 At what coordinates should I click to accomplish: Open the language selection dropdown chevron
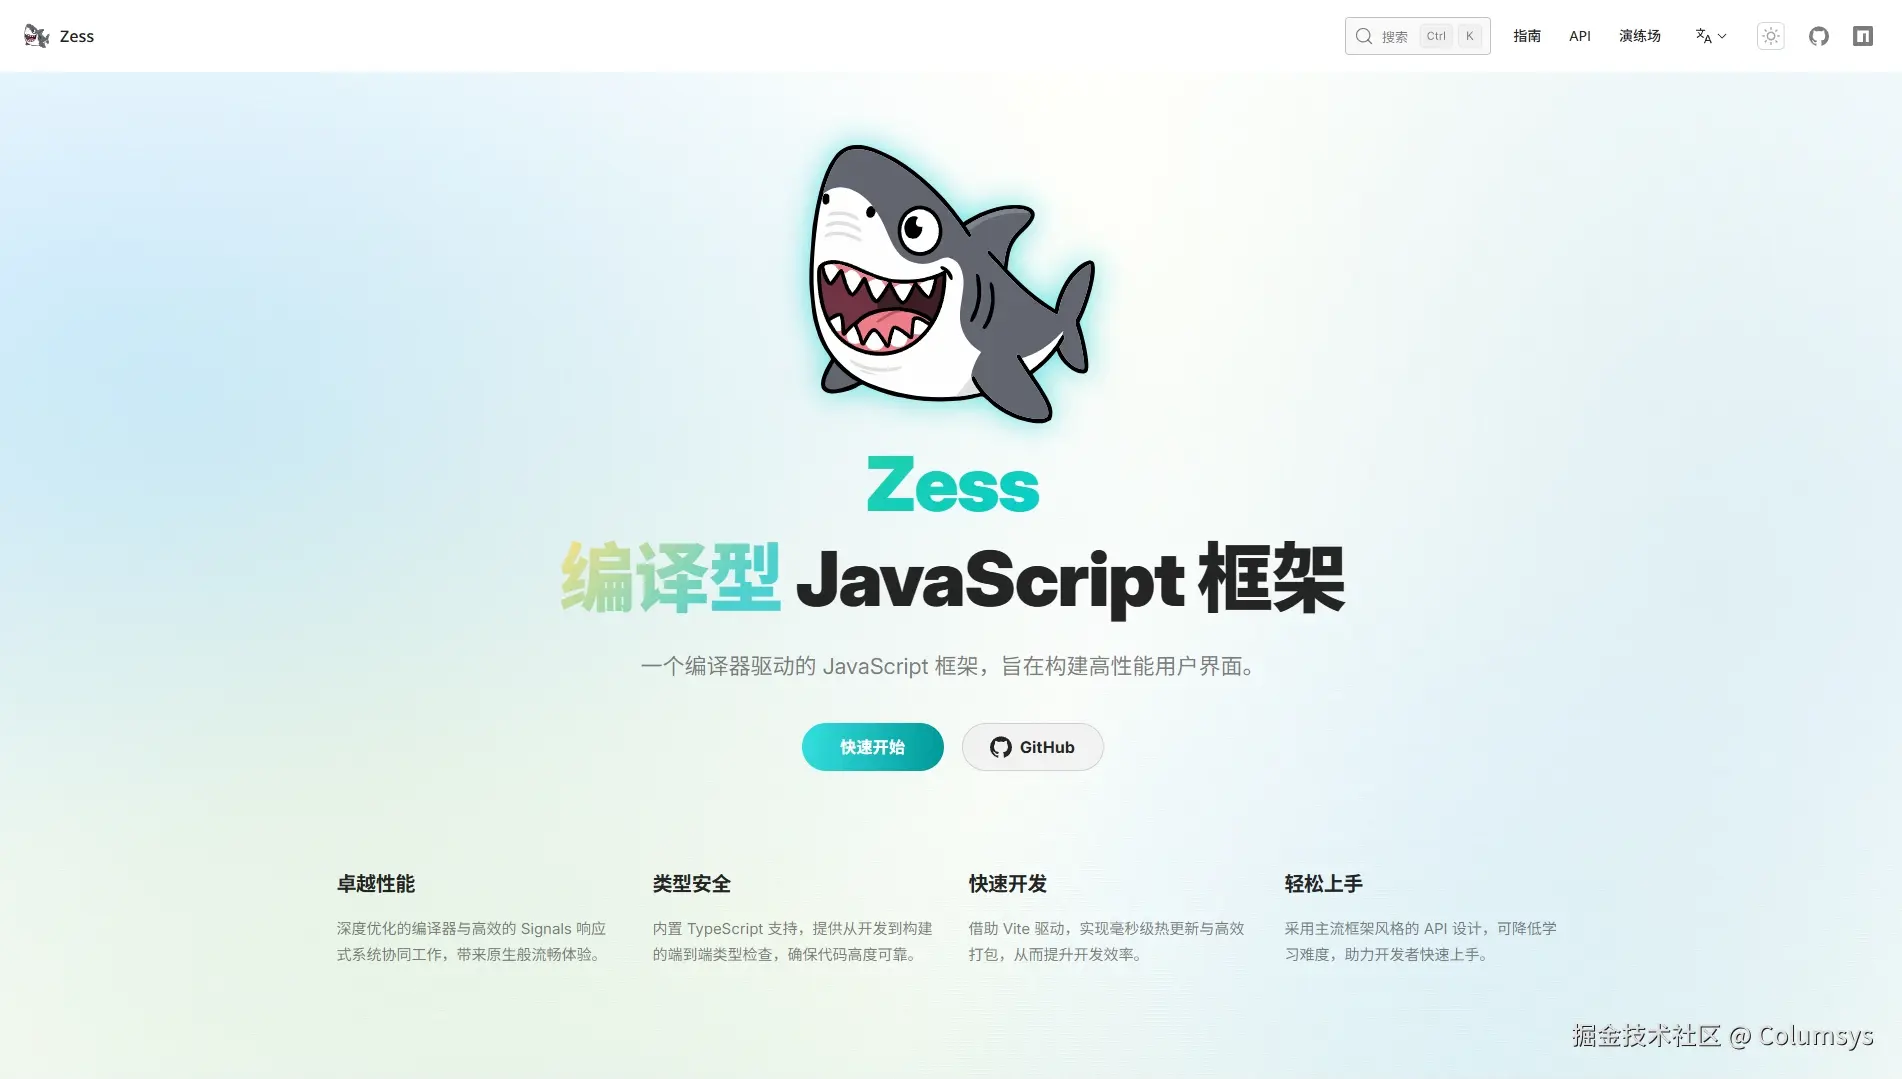pyautogui.click(x=1721, y=38)
